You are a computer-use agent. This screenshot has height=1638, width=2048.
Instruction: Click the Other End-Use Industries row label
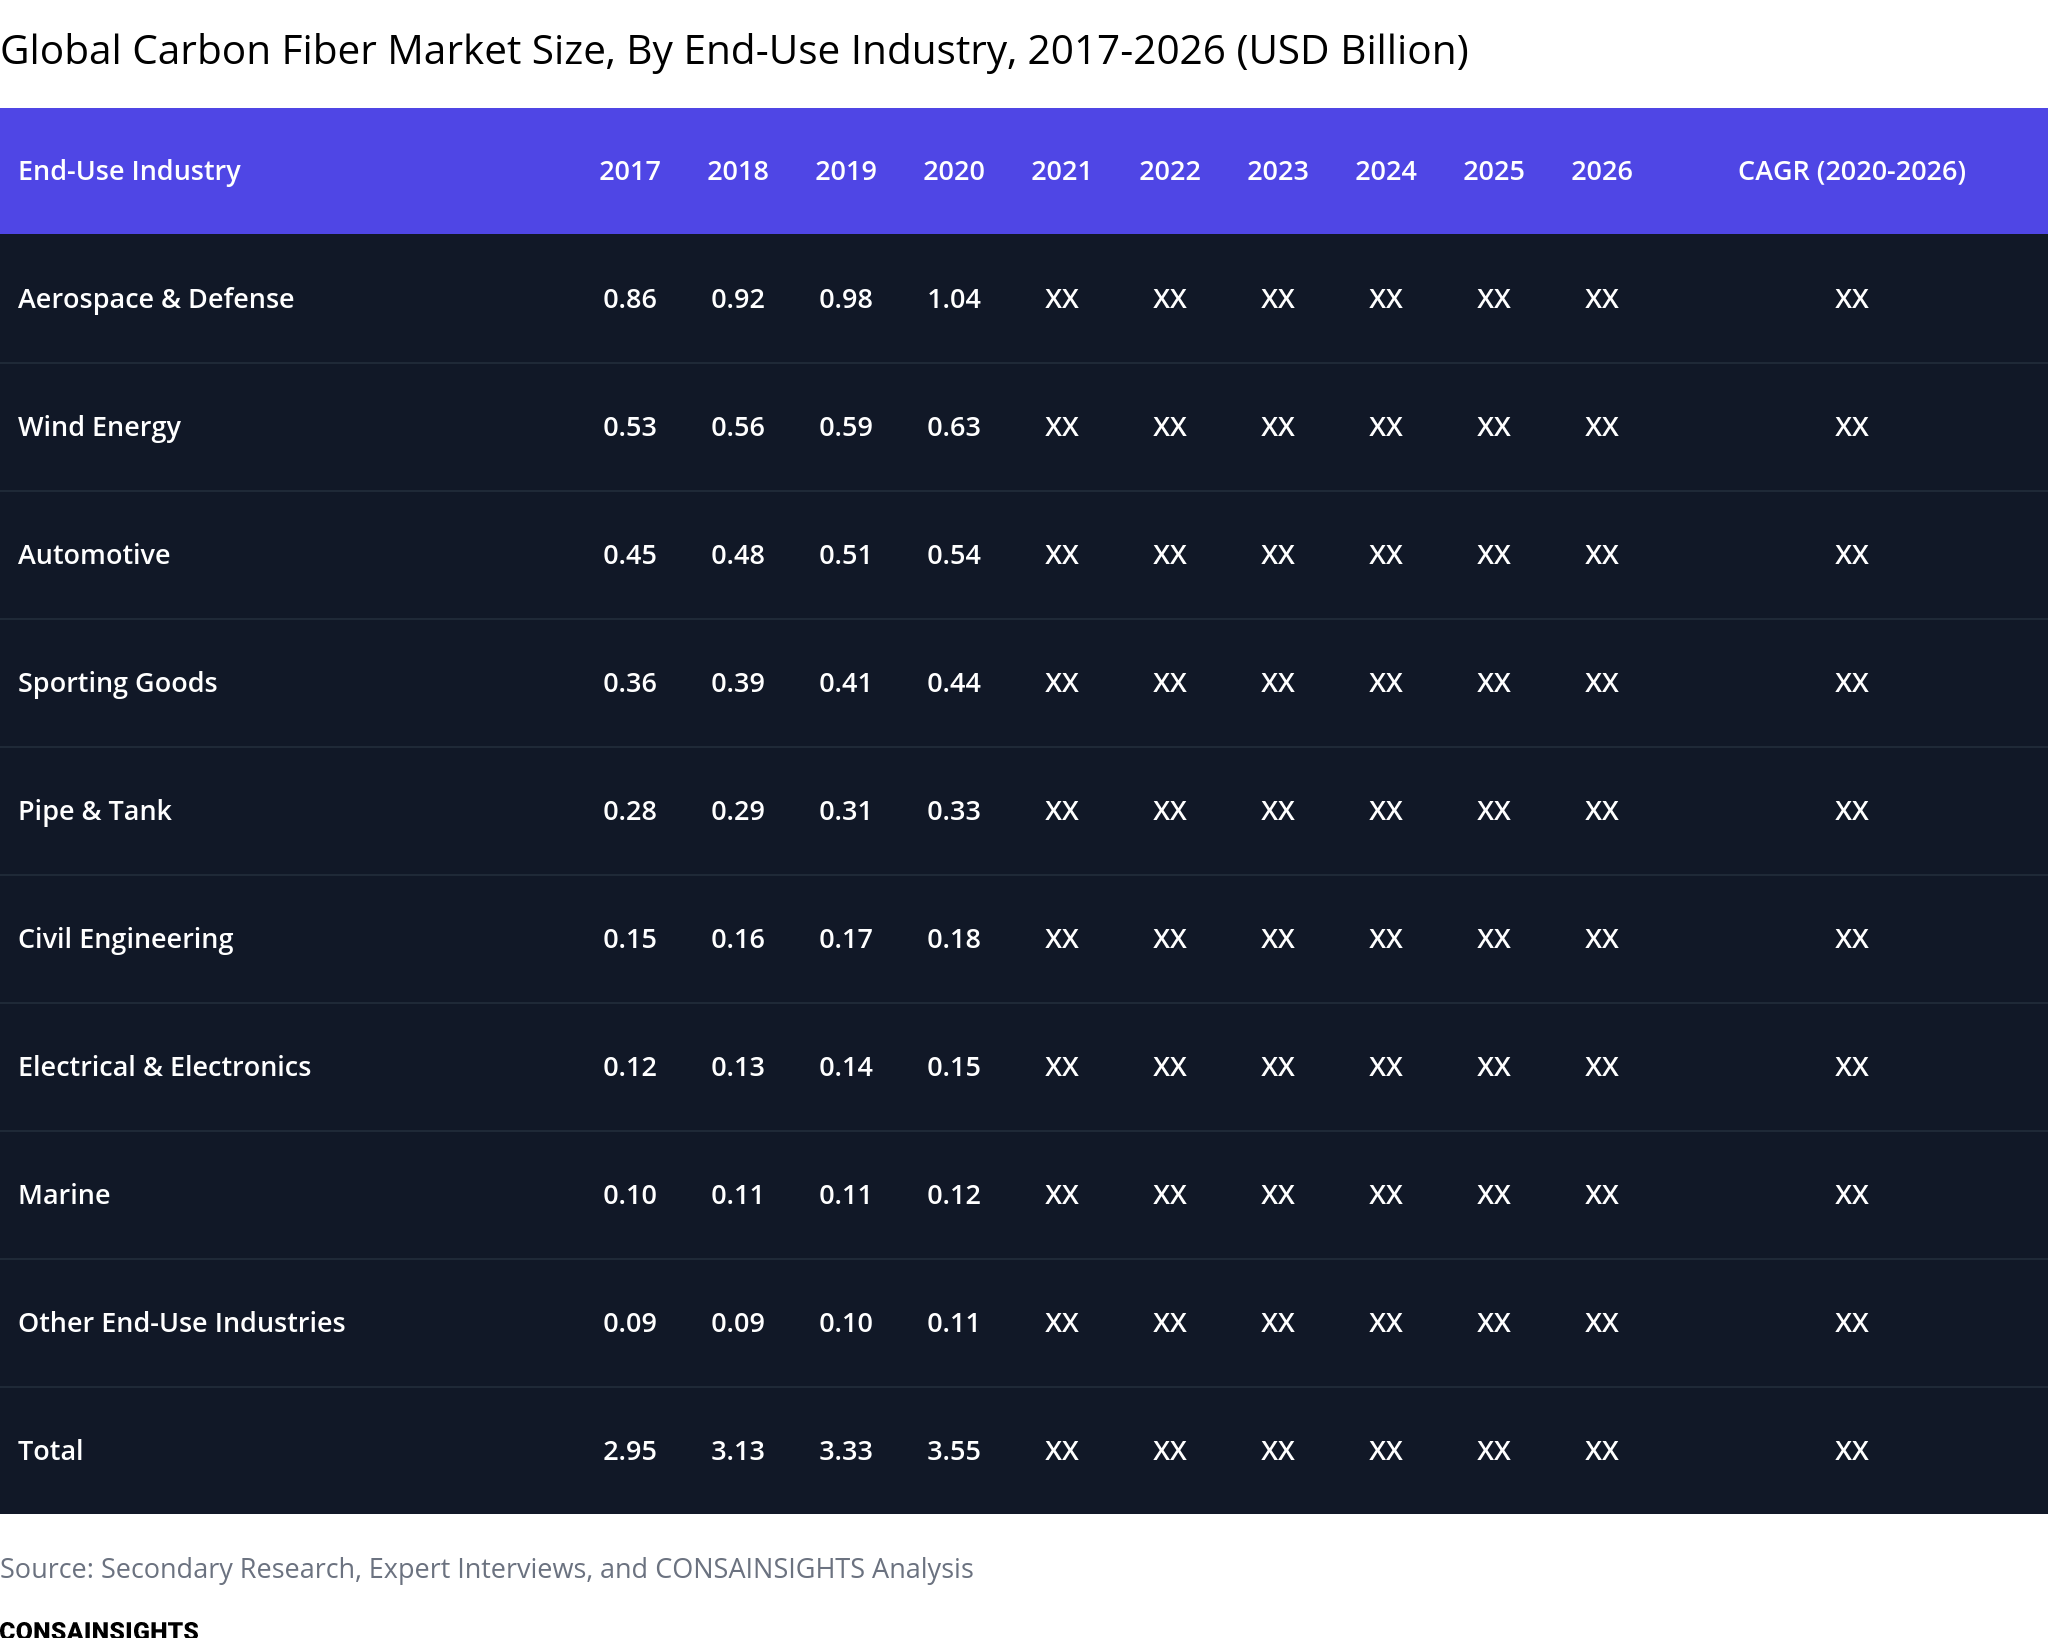click(x=181, y=1323)
